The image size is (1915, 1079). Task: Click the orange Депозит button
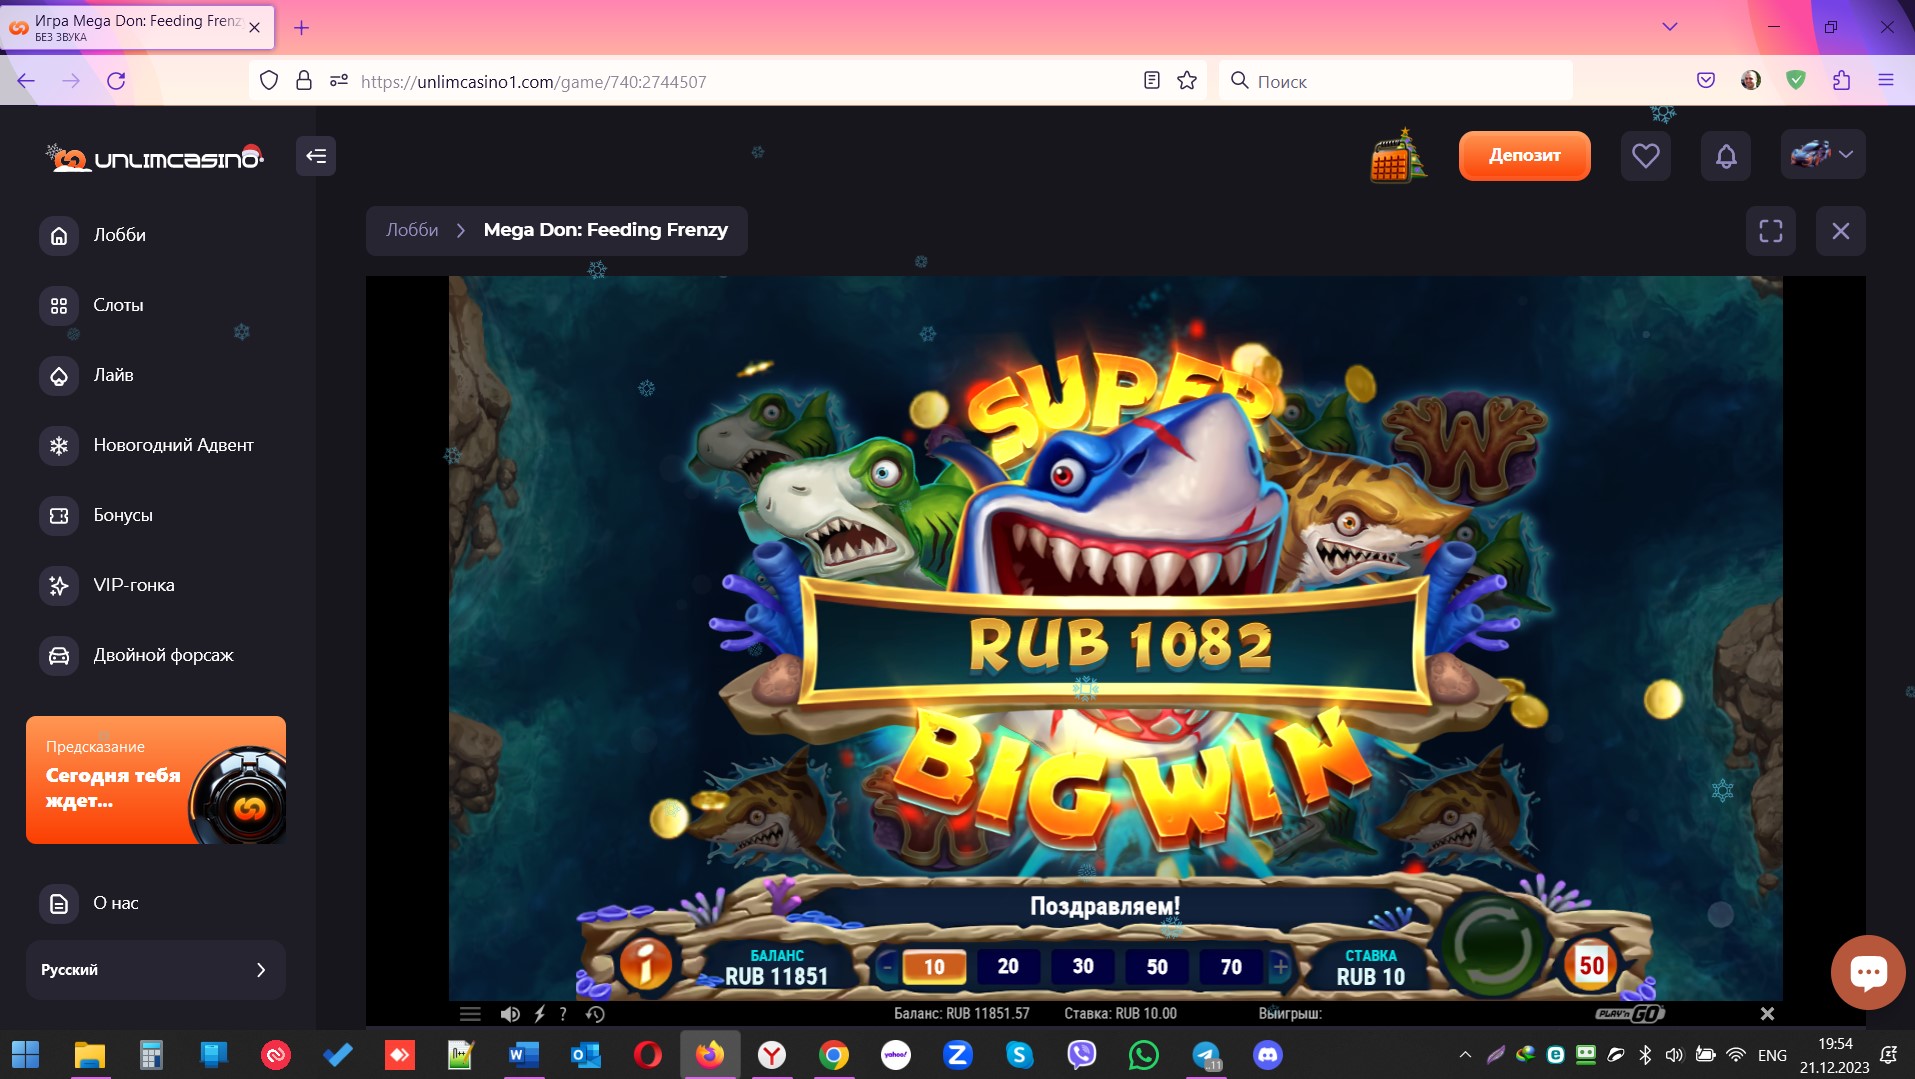pos(1524,155)
